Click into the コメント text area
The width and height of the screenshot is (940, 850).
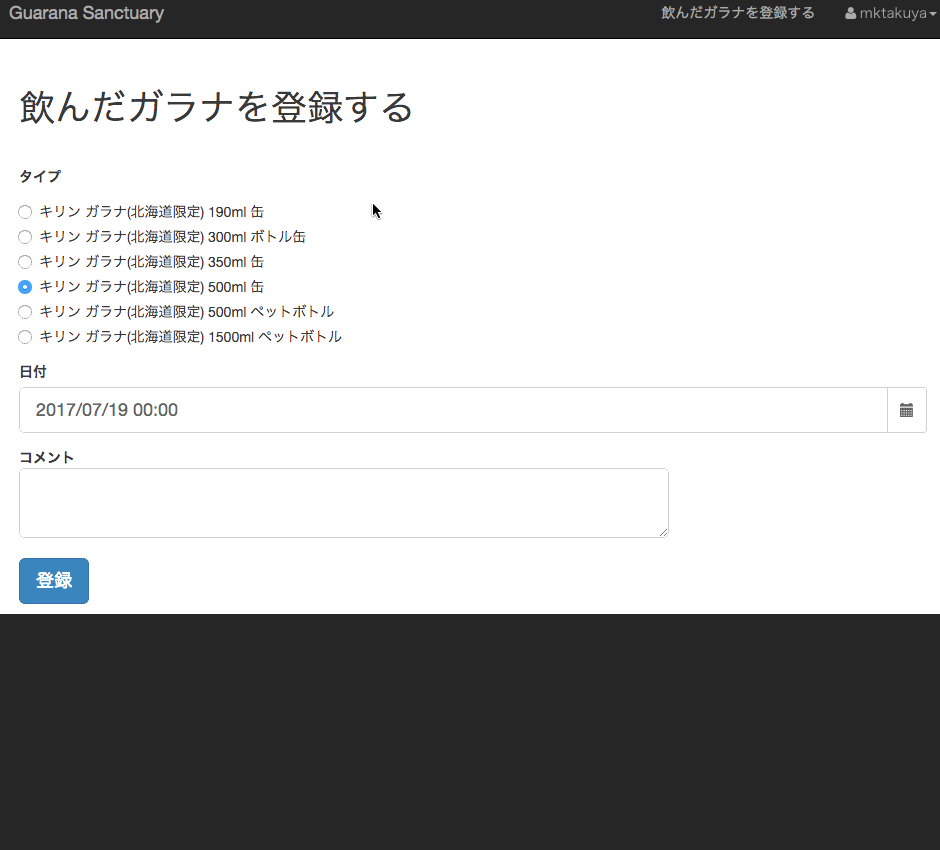coord(344,503)
